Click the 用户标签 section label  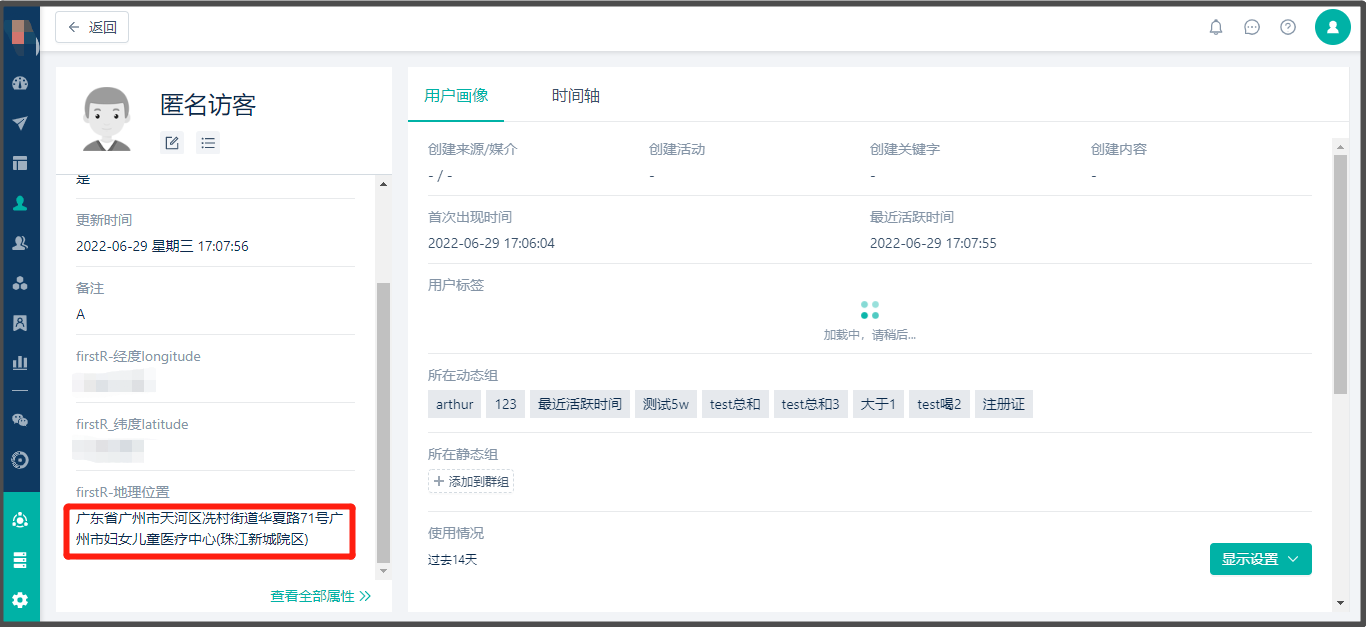point(456,285)
